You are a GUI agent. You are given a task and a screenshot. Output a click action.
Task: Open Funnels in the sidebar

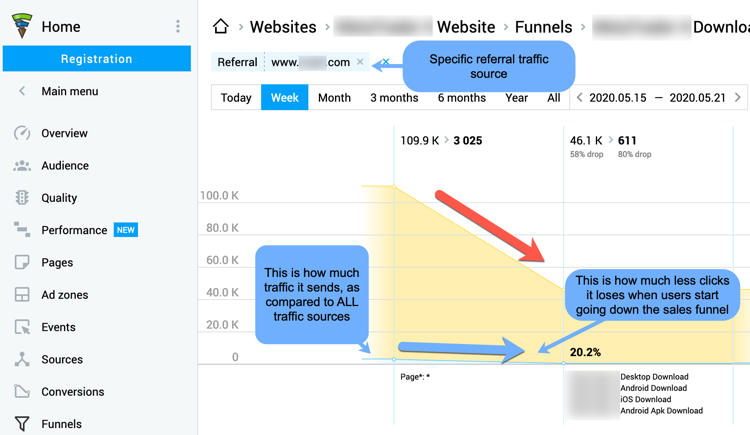click(62, 424)
